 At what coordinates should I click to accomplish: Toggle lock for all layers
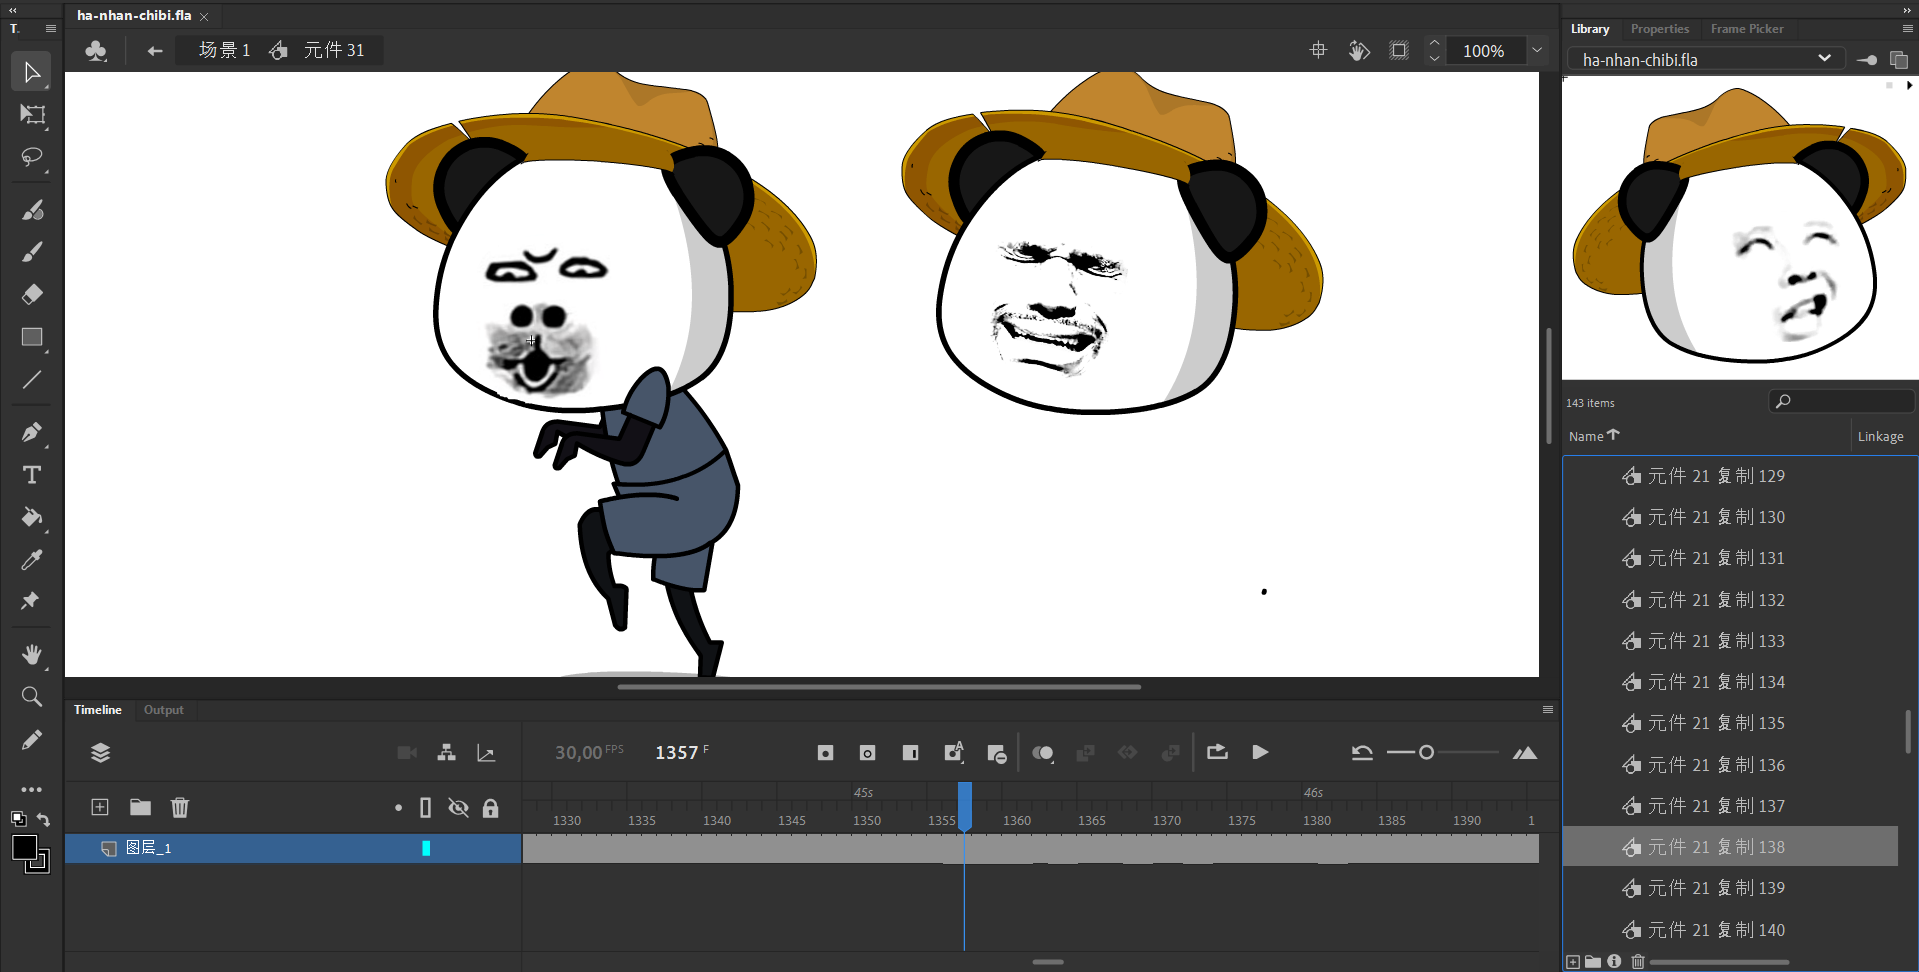pos(490,808)
